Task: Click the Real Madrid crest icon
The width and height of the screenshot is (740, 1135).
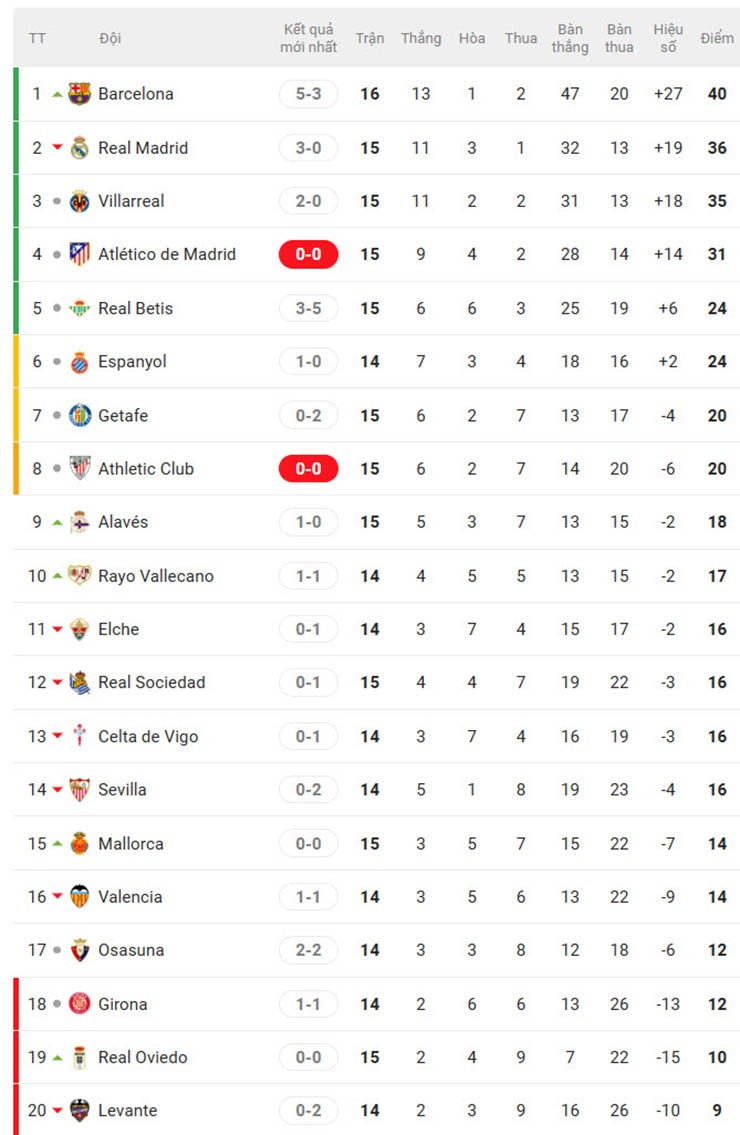Action: (80, 148)
